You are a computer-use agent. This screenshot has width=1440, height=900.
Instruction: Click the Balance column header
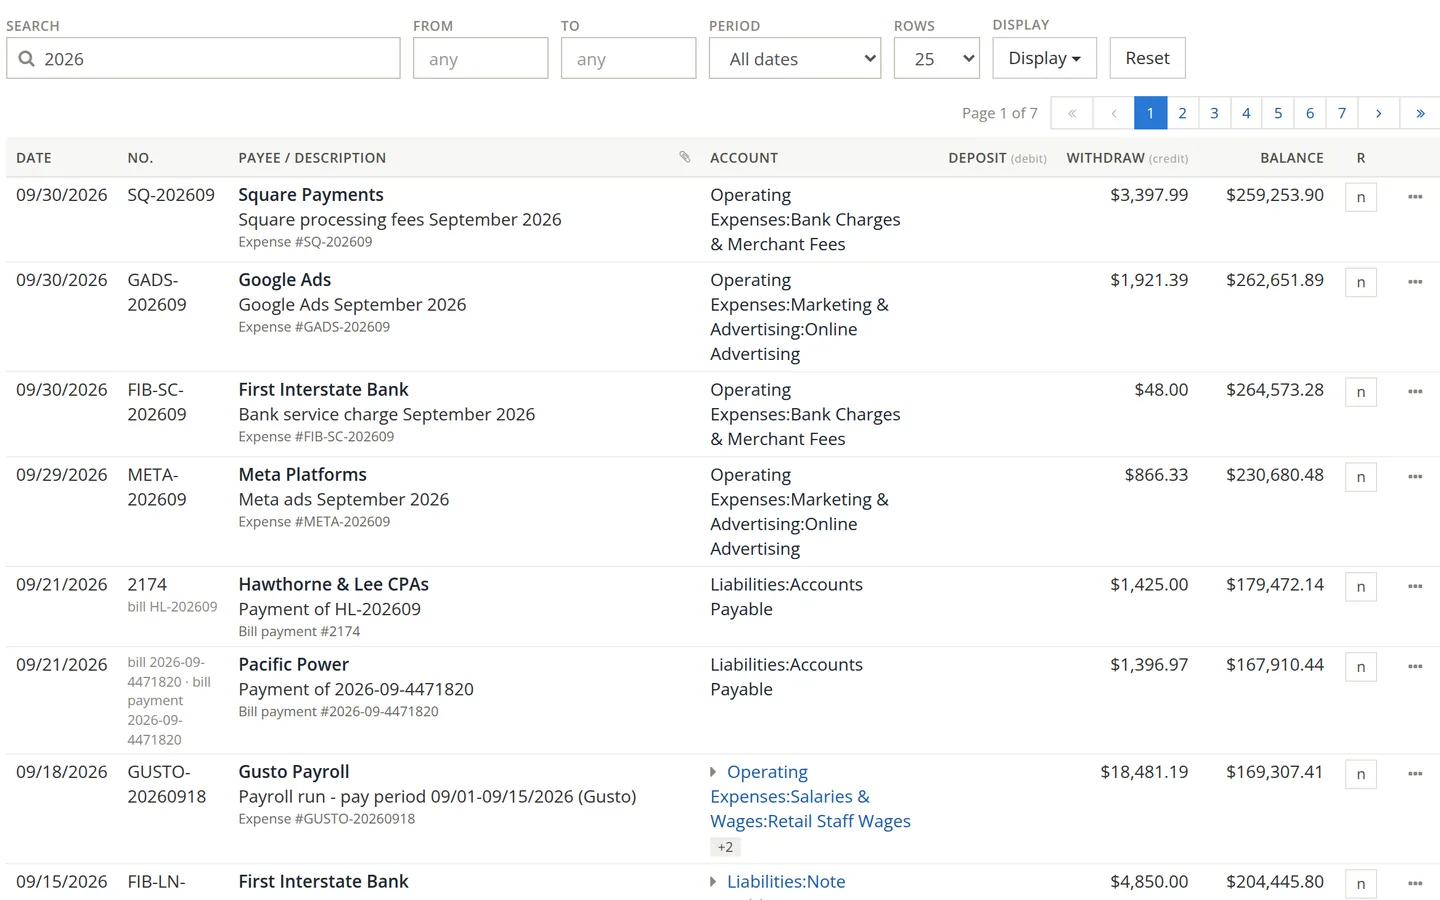click(x=1291, y=158)
